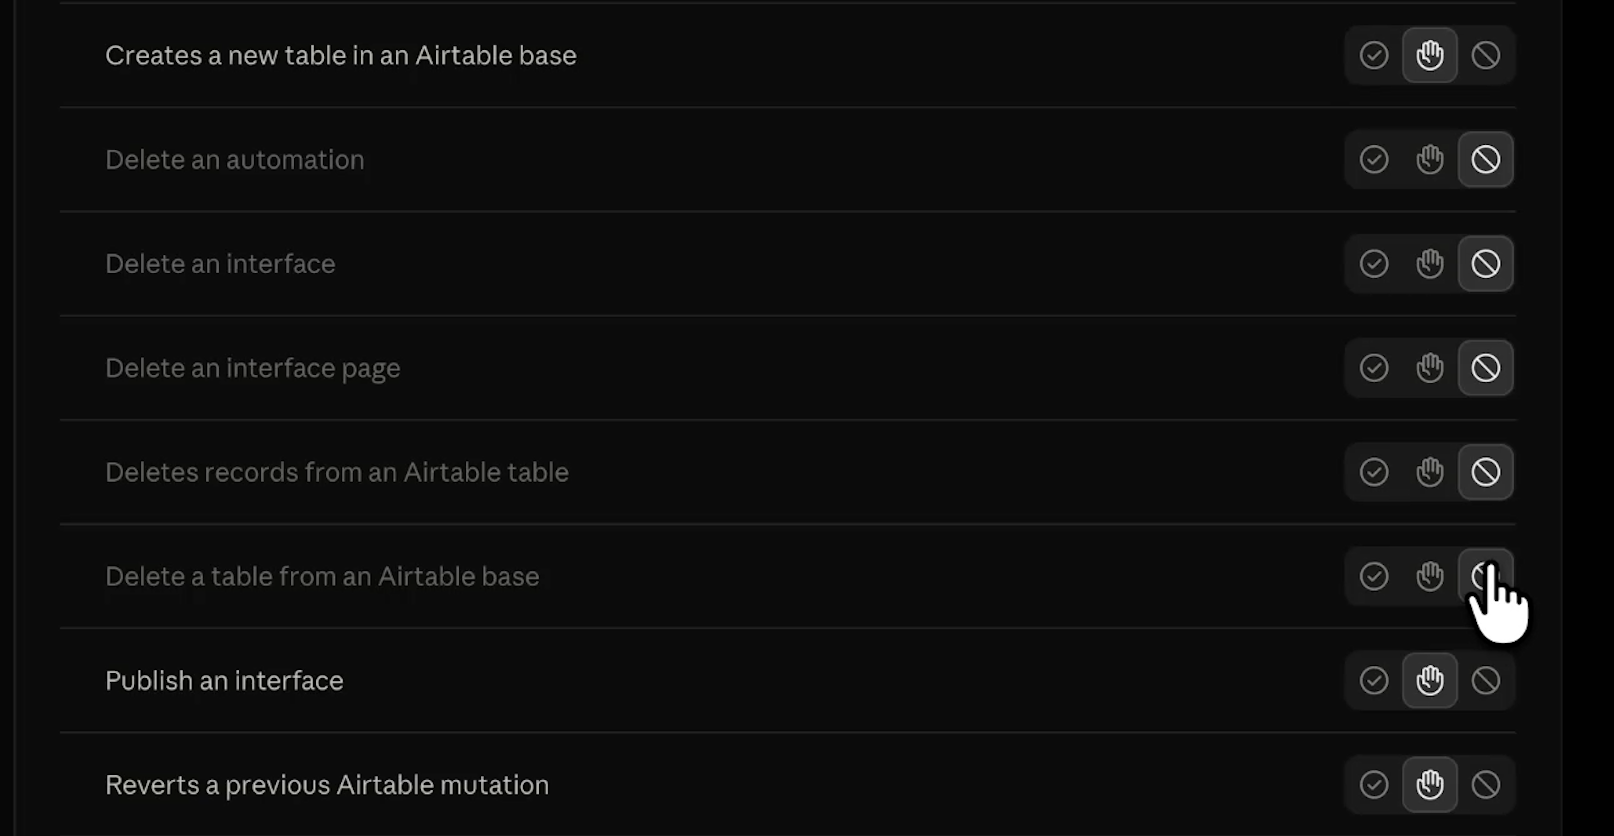Image resolution: width=1614 pixels, height=836 pixels.
Task: Require approval for 'Delete an interface page'
Action: point(1430,368)
